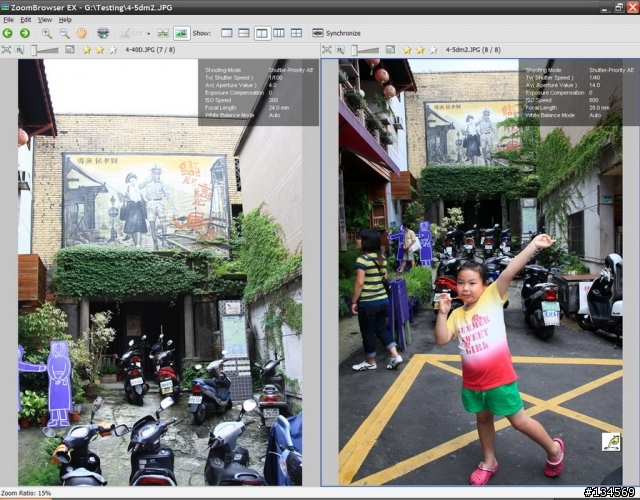This screenshot has width=640, height=500.
Task: Click the Synchronize button
Action: click(x=336, y=33)
